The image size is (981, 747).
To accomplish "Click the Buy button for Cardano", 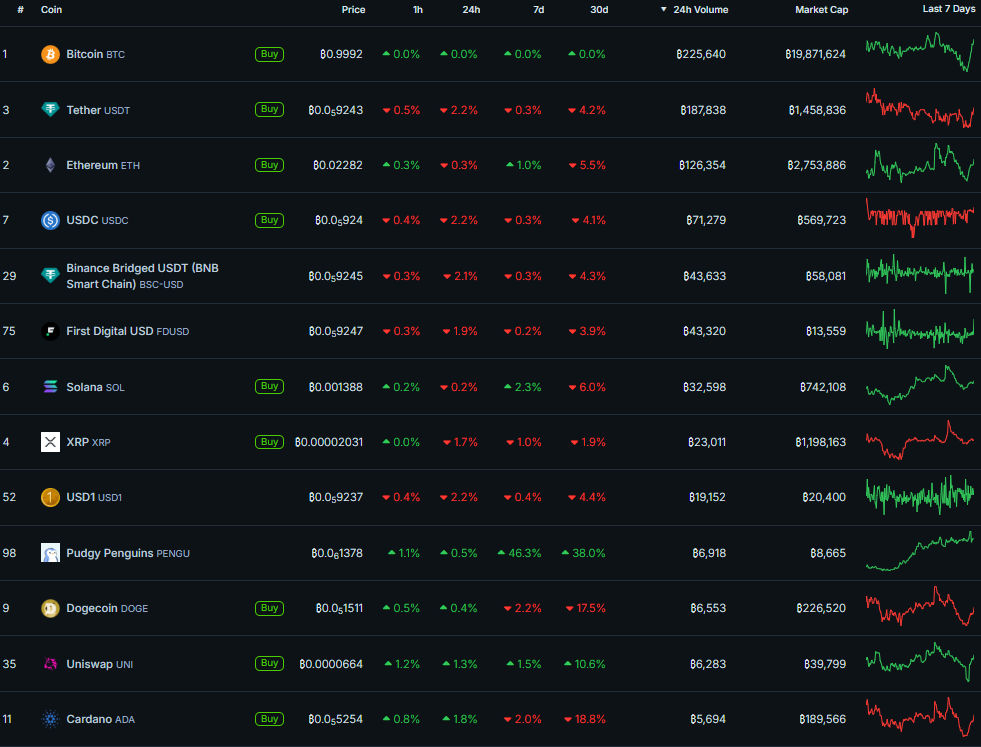I will click(270, 719).
